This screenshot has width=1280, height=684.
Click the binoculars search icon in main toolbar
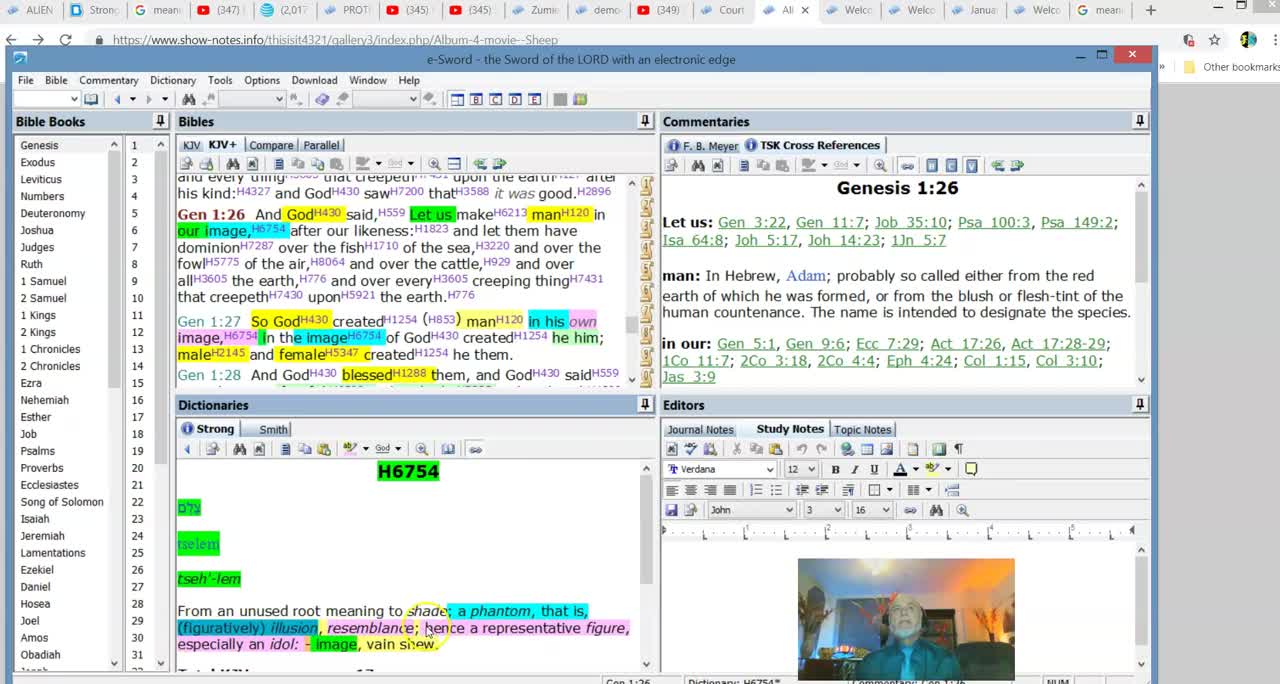pos(188,99)
